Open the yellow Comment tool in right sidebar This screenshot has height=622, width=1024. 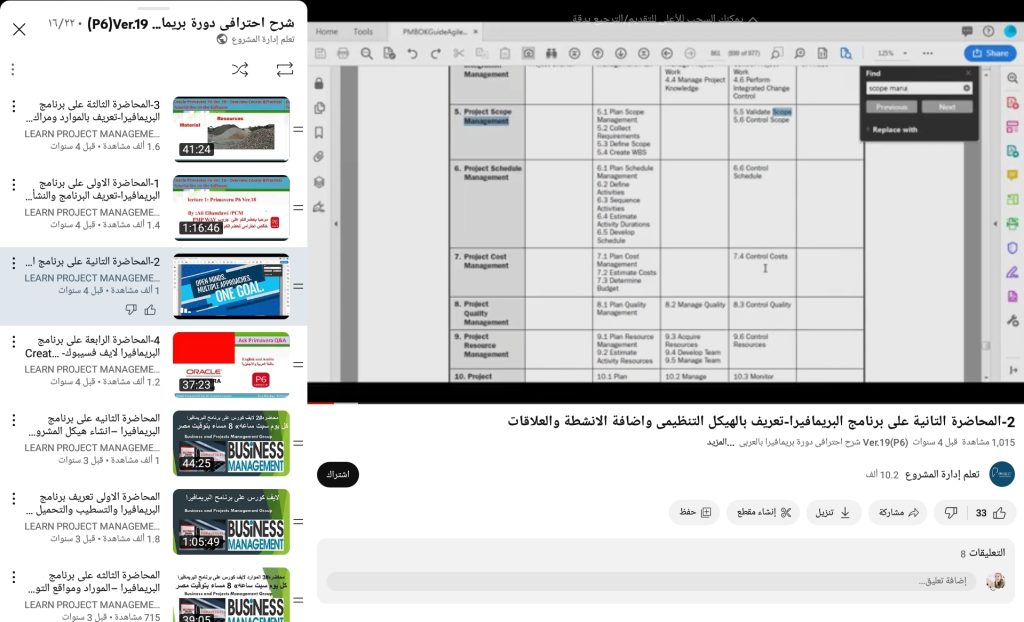point(1012,175)
